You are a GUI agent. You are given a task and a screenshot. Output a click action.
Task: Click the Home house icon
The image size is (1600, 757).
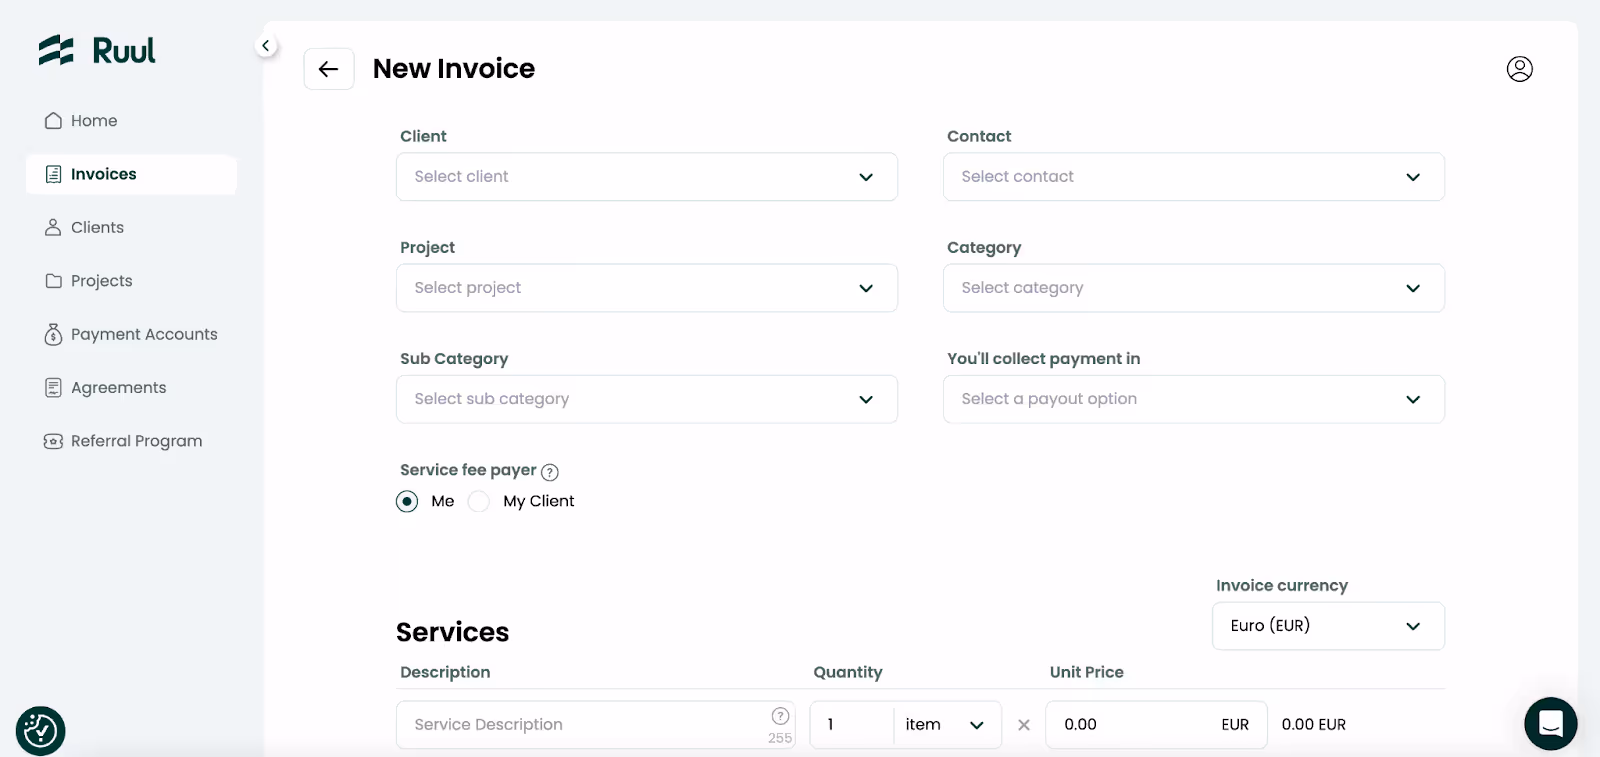coord(54,121)
